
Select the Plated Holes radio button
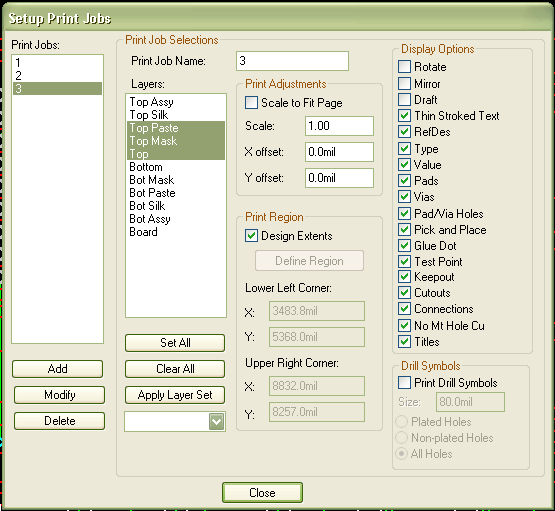[401, 422]
